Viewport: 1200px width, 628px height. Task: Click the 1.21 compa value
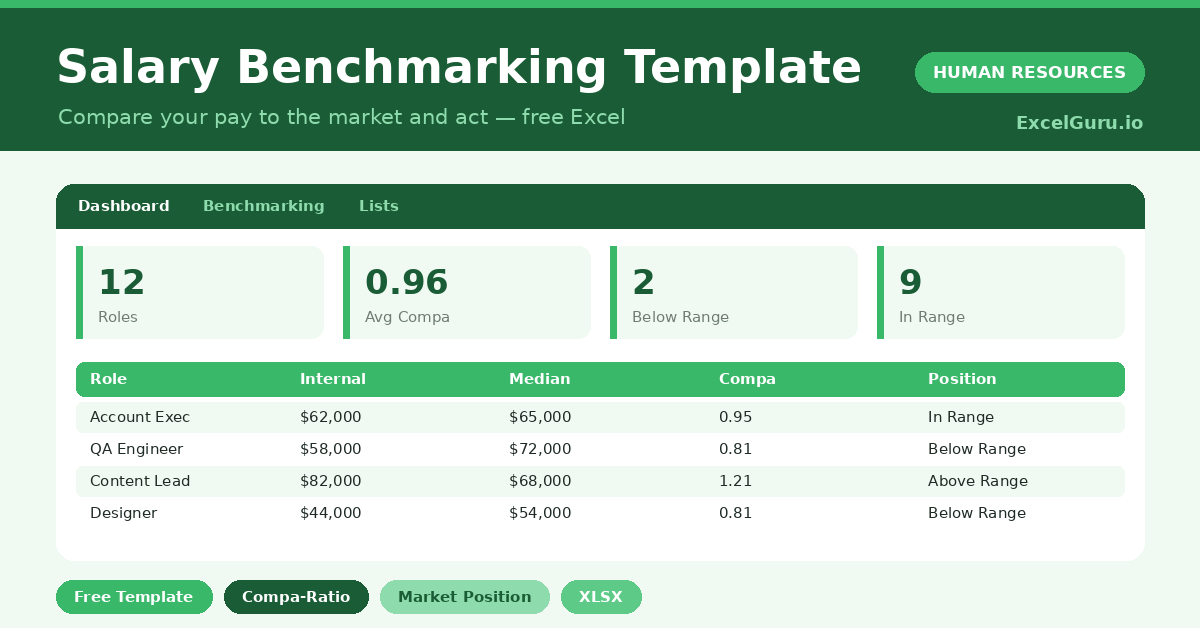click(736, 481)
